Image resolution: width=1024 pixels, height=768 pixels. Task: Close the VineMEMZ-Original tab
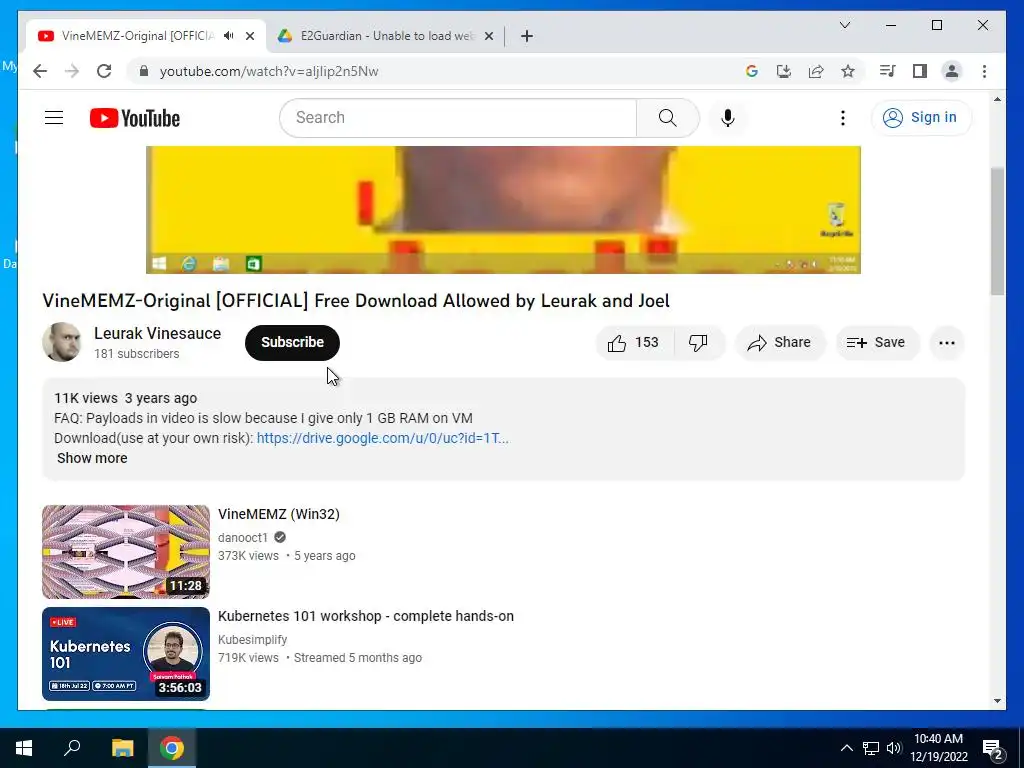pos(249,36)
